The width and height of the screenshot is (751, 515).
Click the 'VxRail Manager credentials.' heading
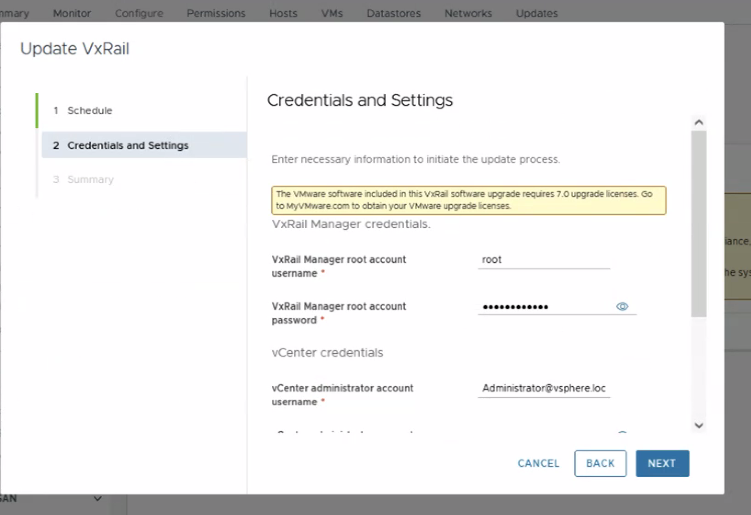pyautogui.click(x=351, y=224)
